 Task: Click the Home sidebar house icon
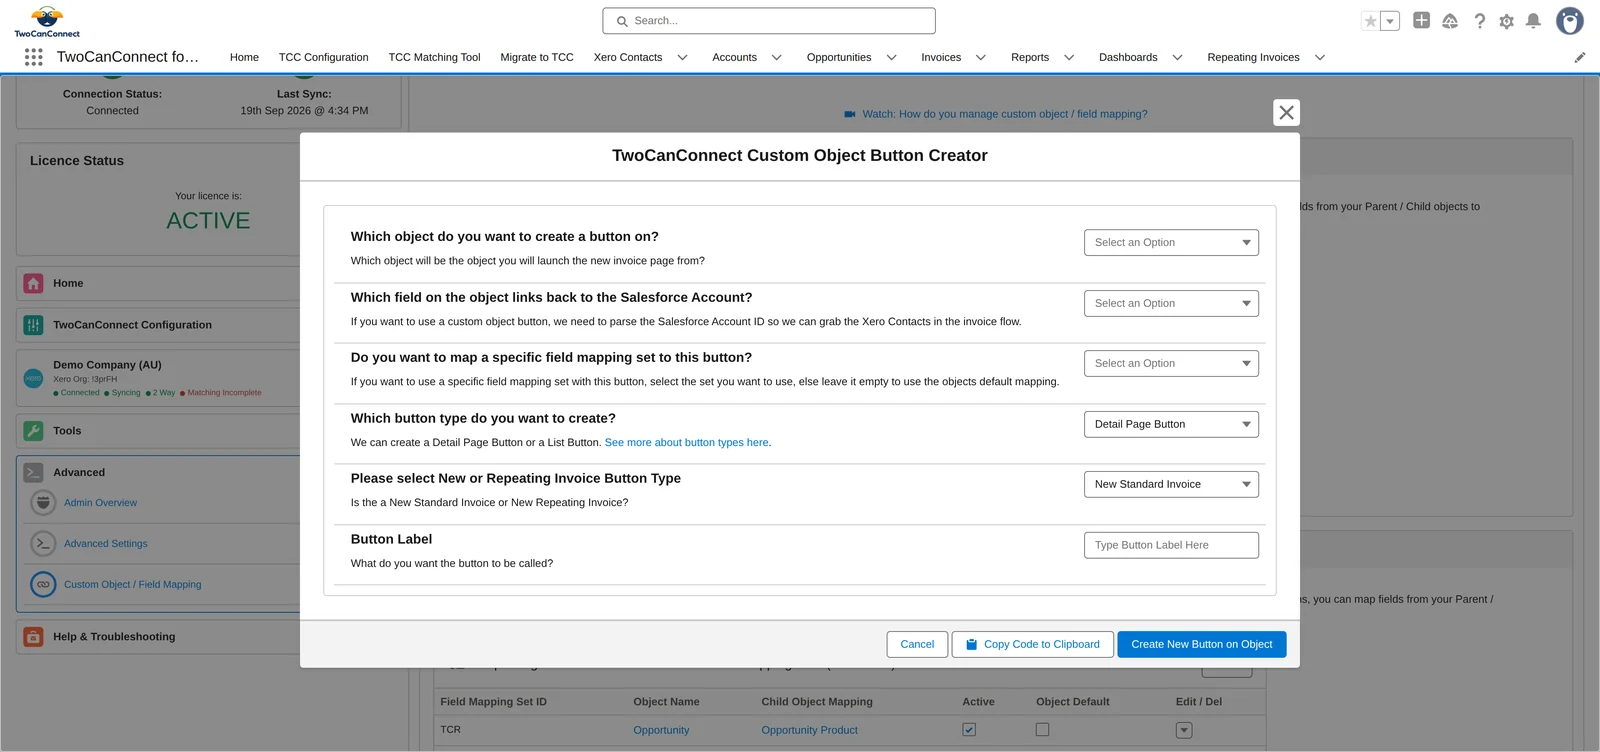[x=33, y=283]
